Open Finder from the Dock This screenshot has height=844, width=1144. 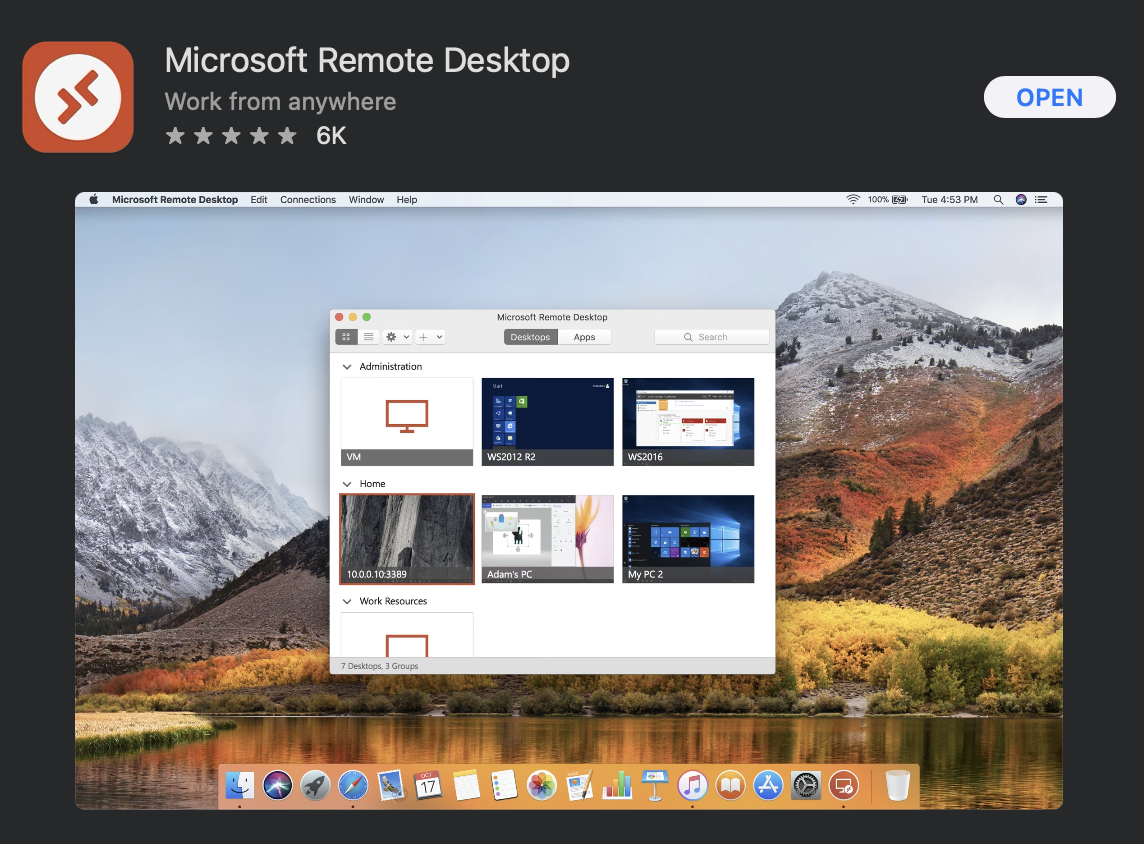click(239, 786)
